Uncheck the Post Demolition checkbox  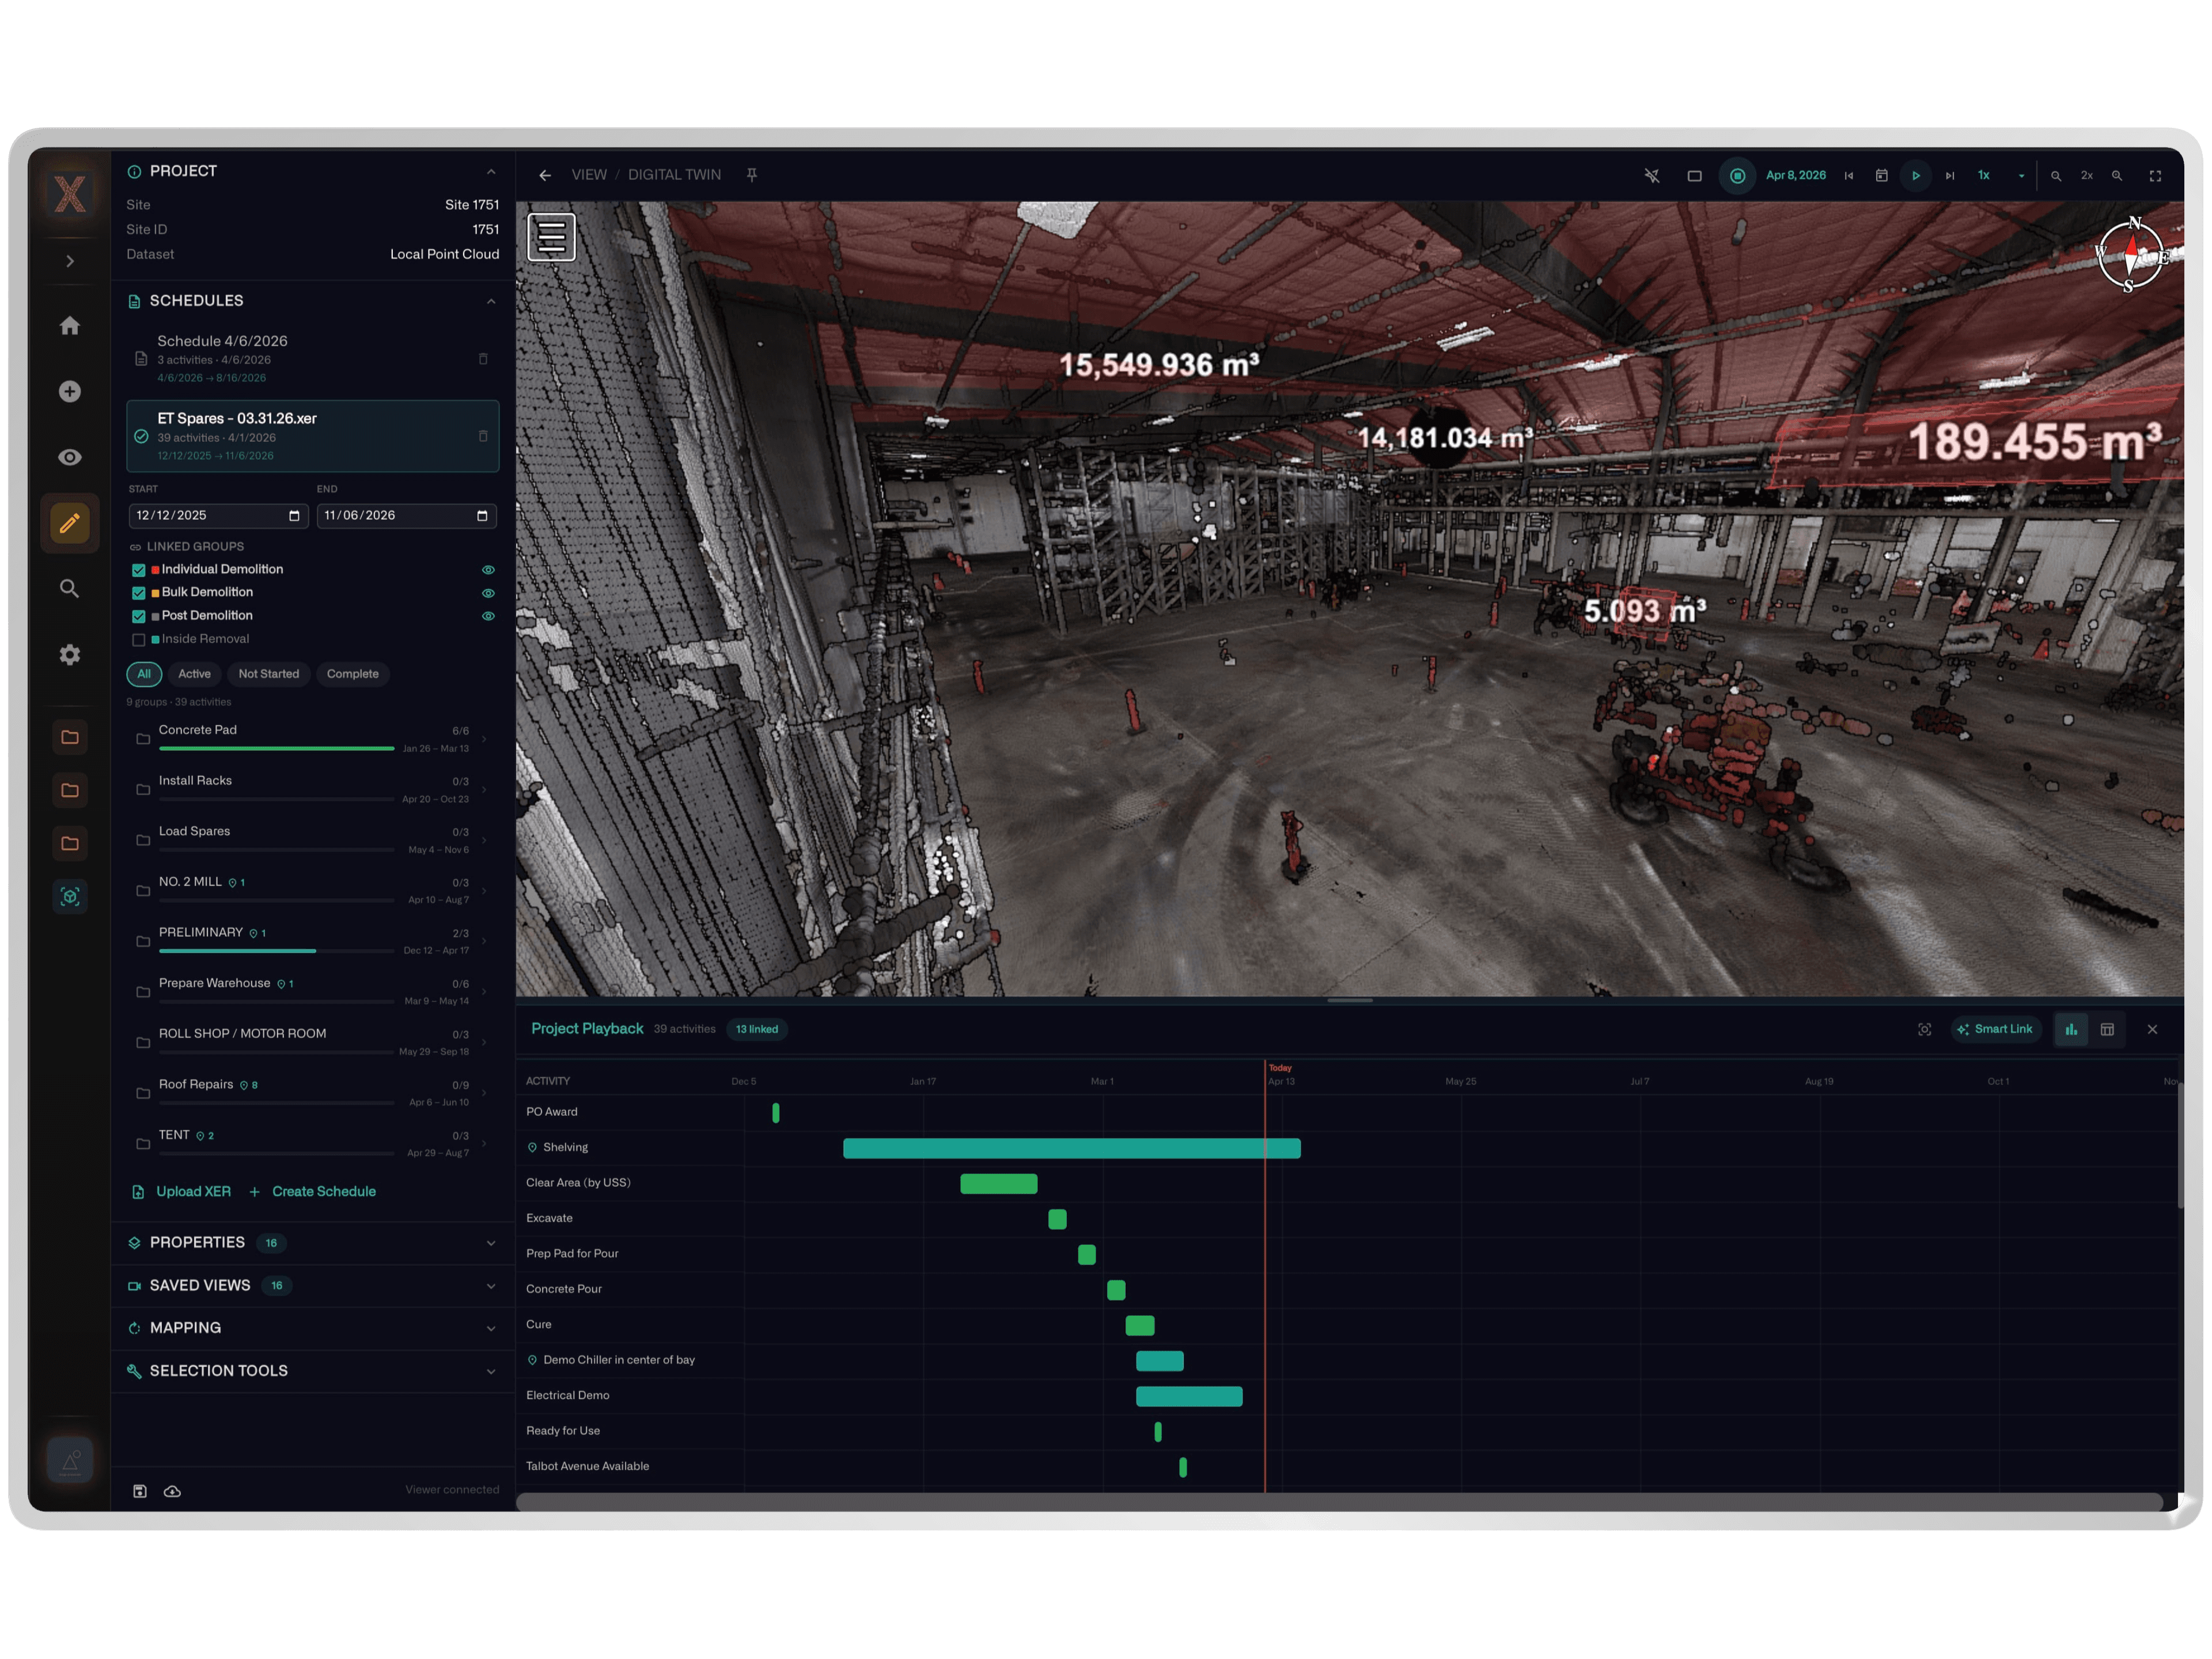pyautogui.click(x=139, y=616)
